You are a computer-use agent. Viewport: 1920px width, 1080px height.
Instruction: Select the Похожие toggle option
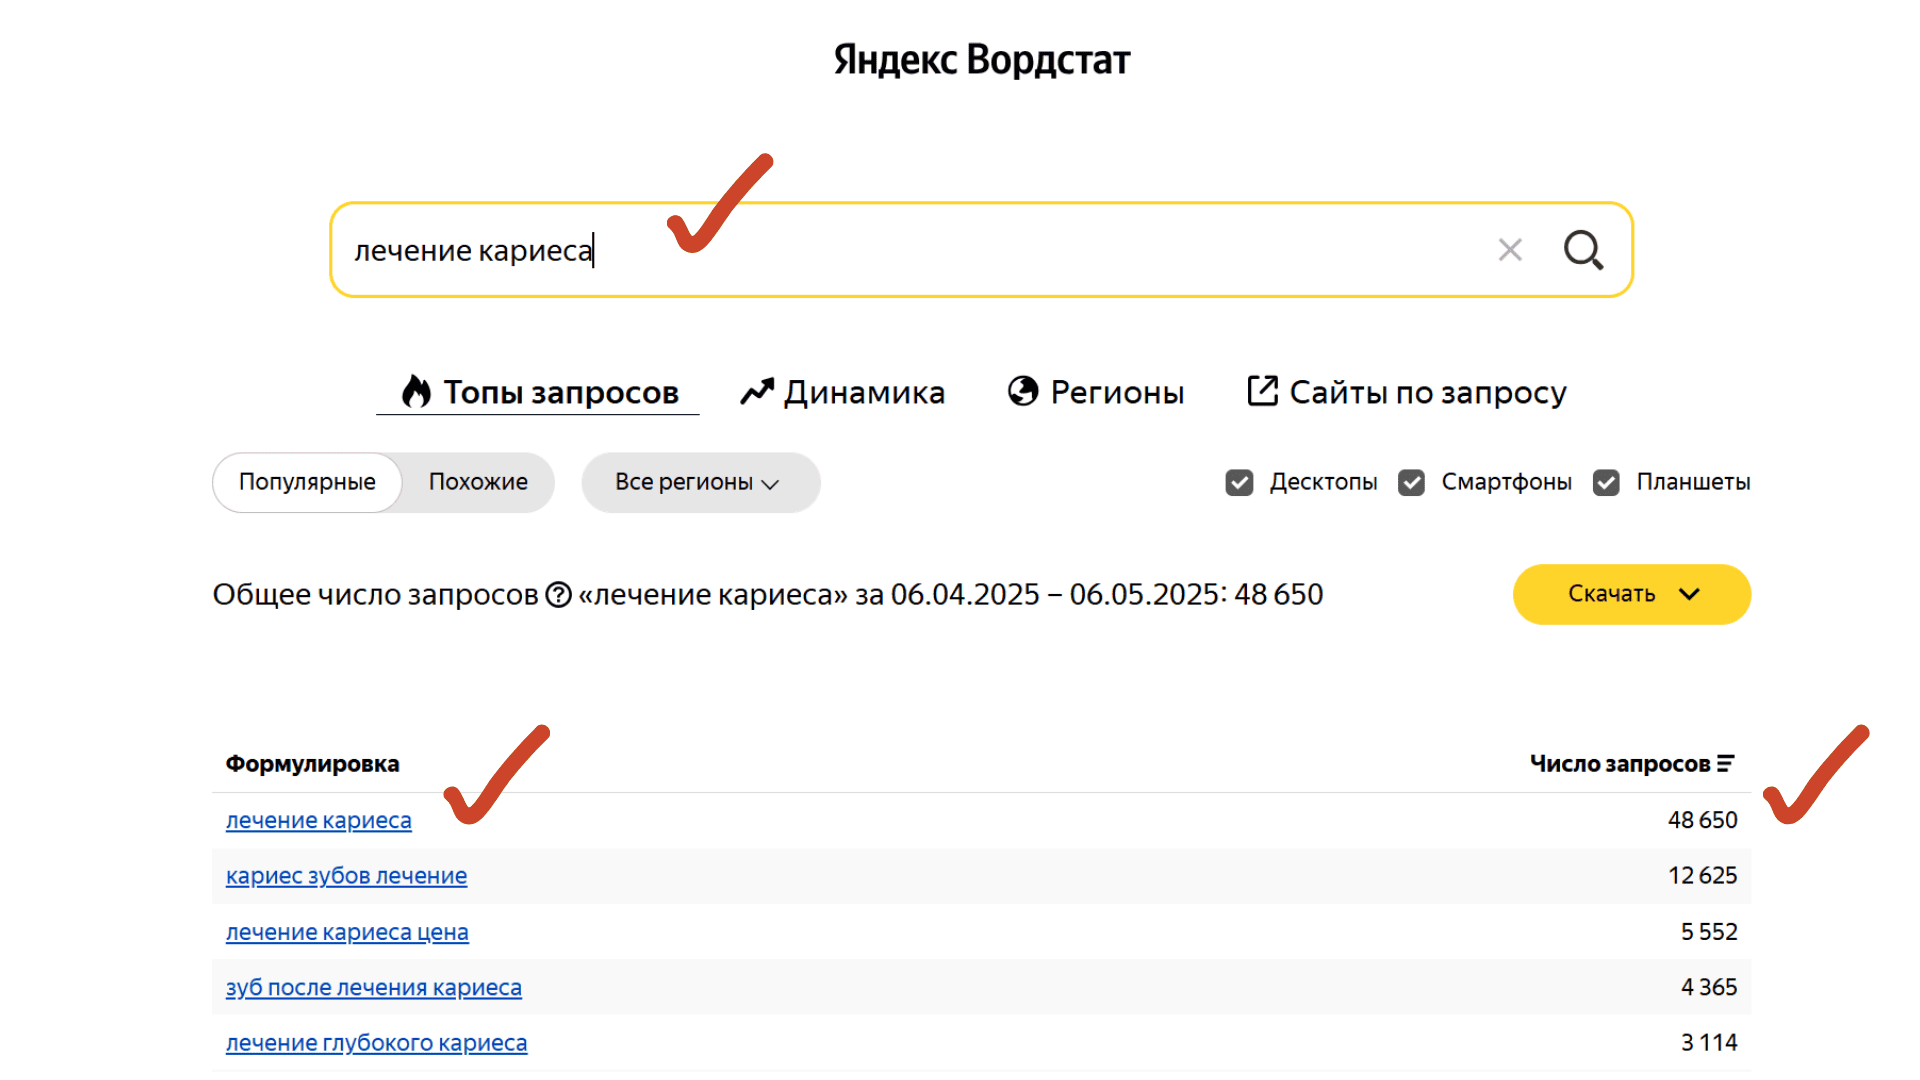point(478,482)
